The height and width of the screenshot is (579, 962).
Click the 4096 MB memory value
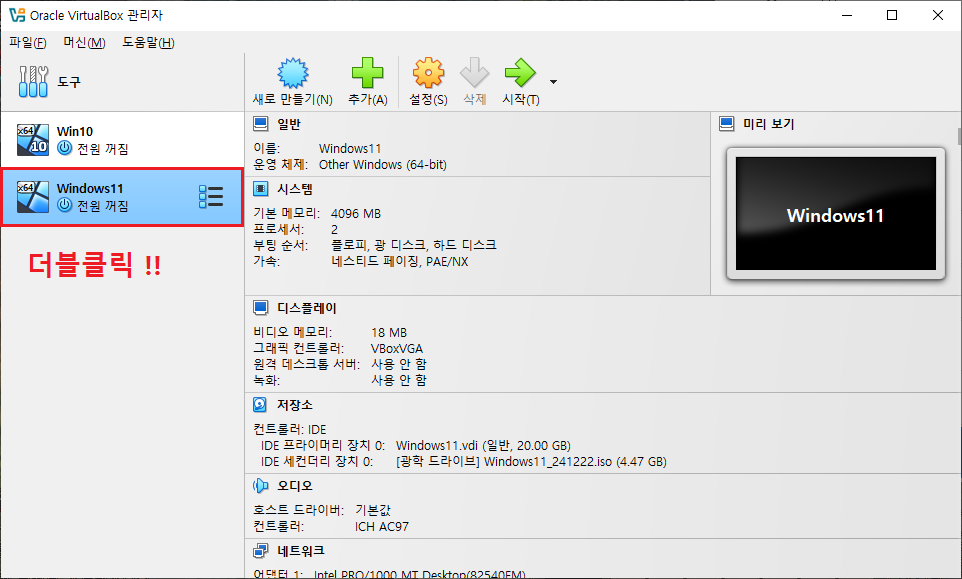click(356, 213)
